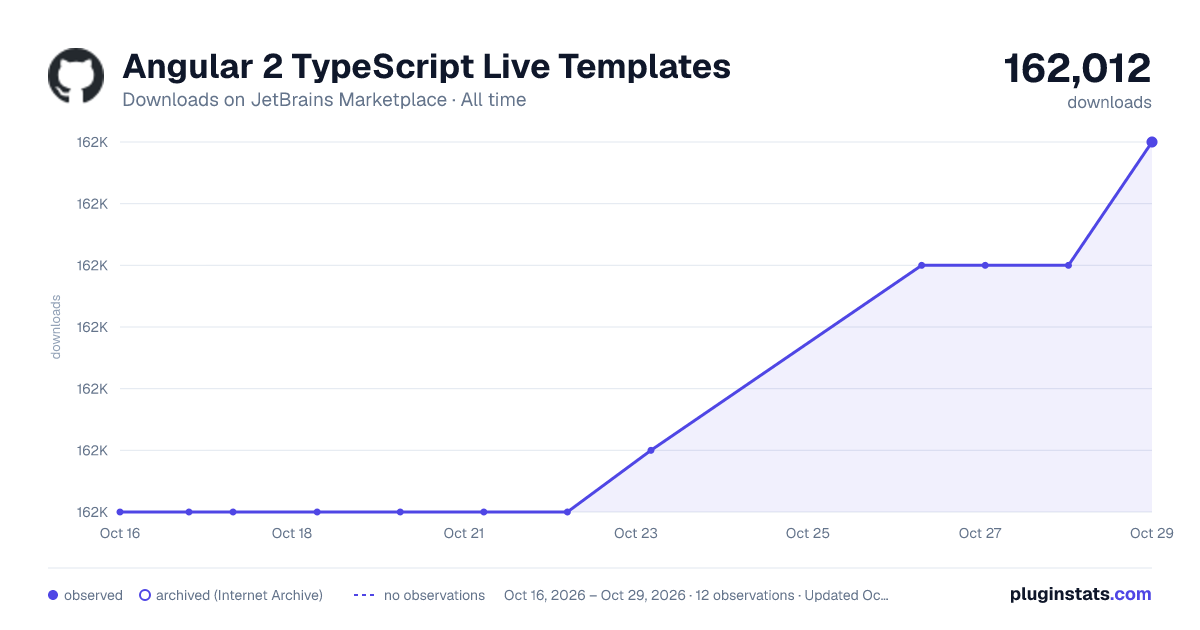Click the 162,012 total downloads figure

(x=1078, y=68)
